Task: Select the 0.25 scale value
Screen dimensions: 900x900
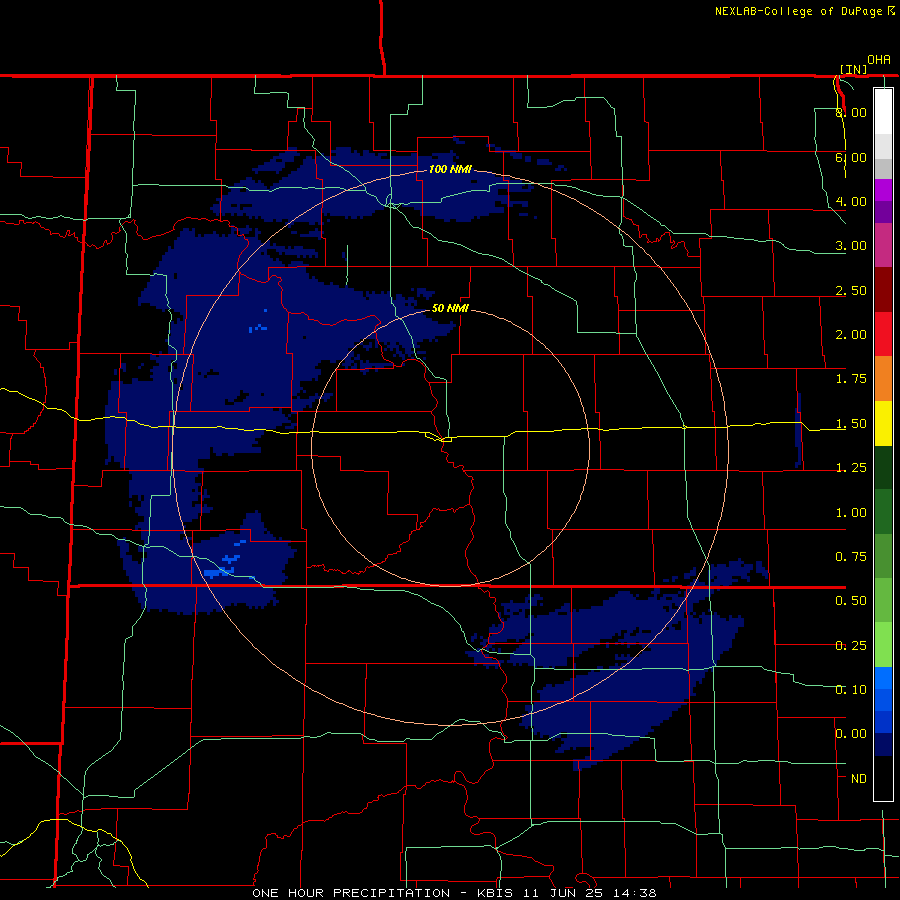Action: (x=851, y=646)
